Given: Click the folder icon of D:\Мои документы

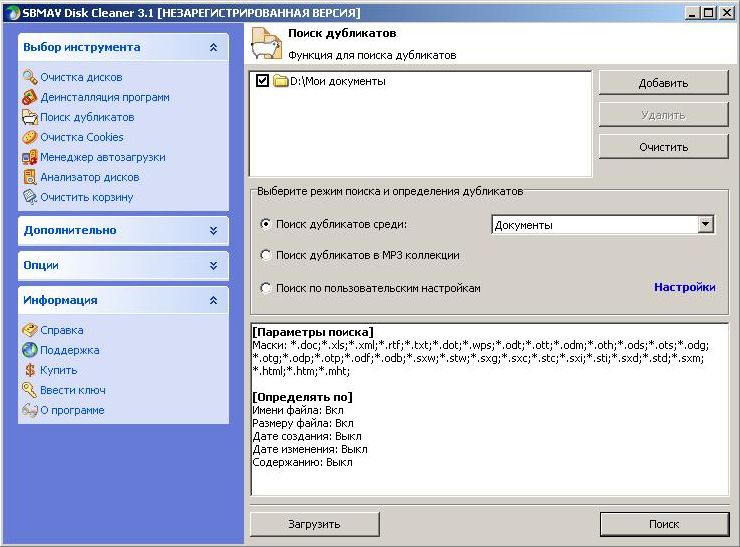Looking at the screenshot, I should coord(280,81).
